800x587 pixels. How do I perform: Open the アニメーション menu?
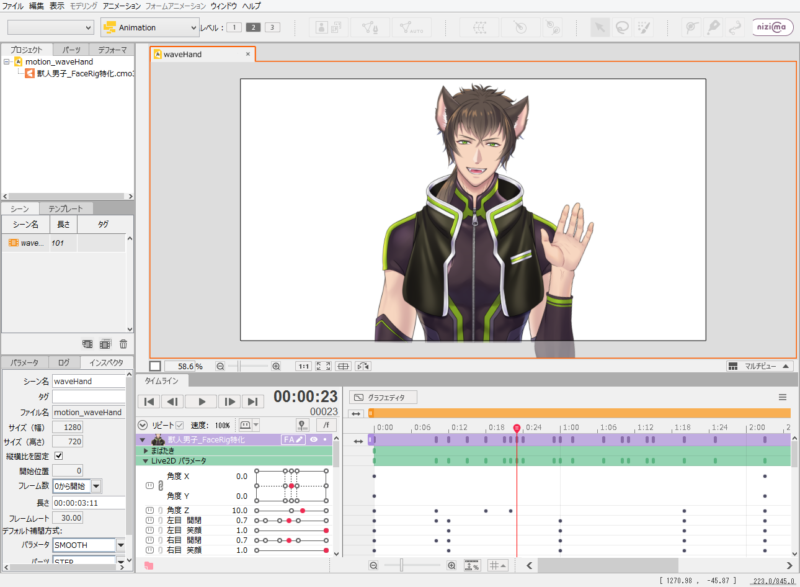point(121,6)
